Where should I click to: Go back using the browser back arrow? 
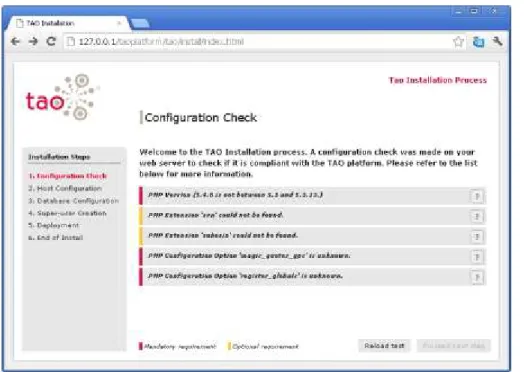tap(15, 41)
